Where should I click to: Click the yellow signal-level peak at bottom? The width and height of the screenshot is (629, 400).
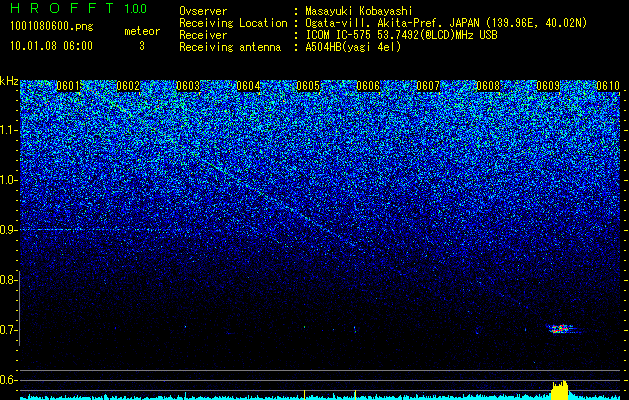560,390
